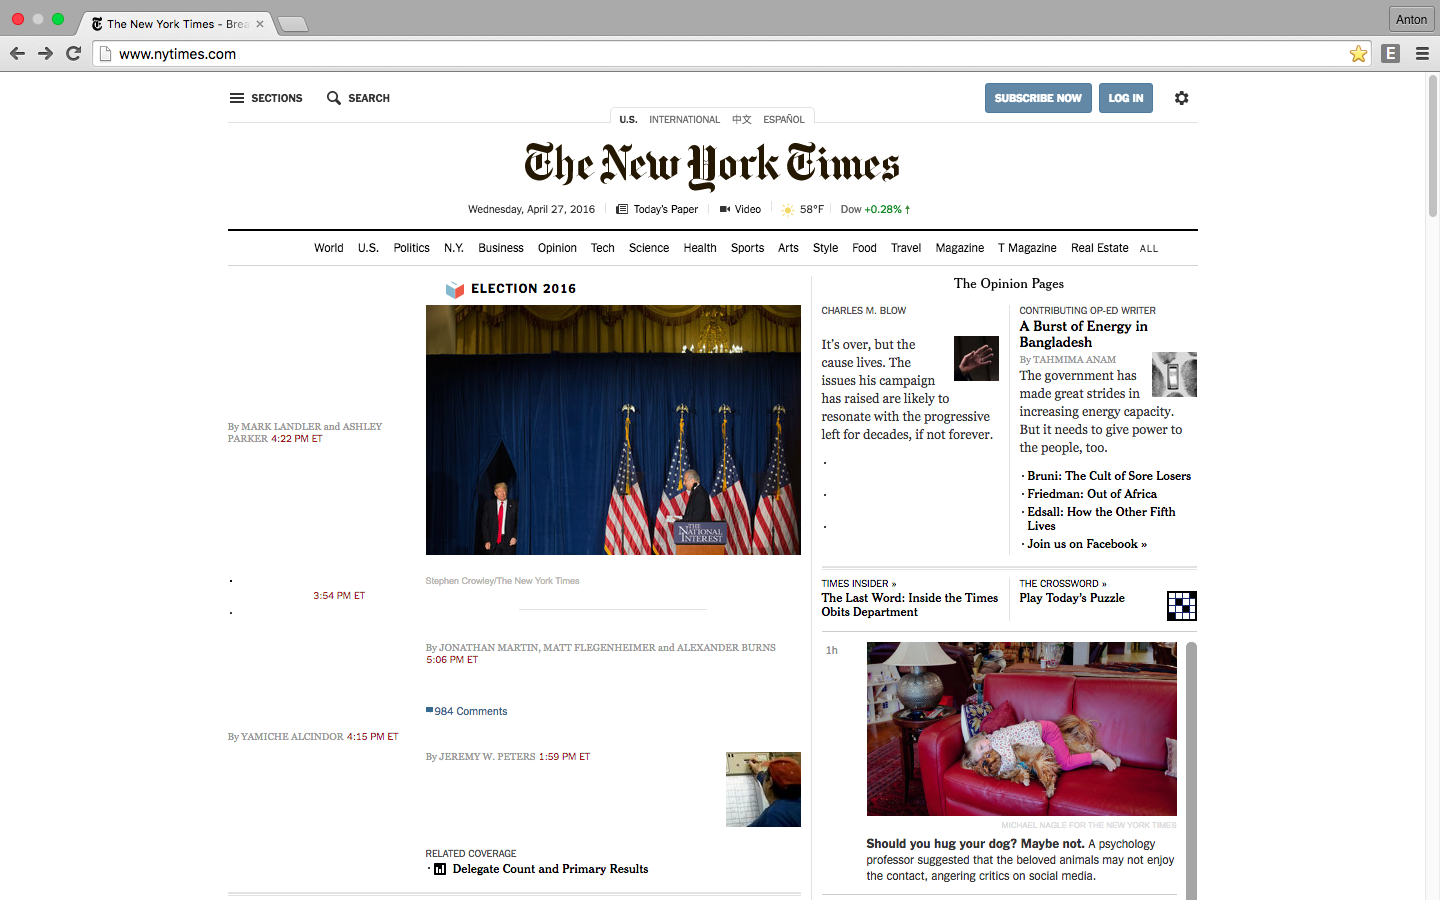Click the E extension icon
The height and width of the screenshot is (900, 1440).
coord(1391,54)
